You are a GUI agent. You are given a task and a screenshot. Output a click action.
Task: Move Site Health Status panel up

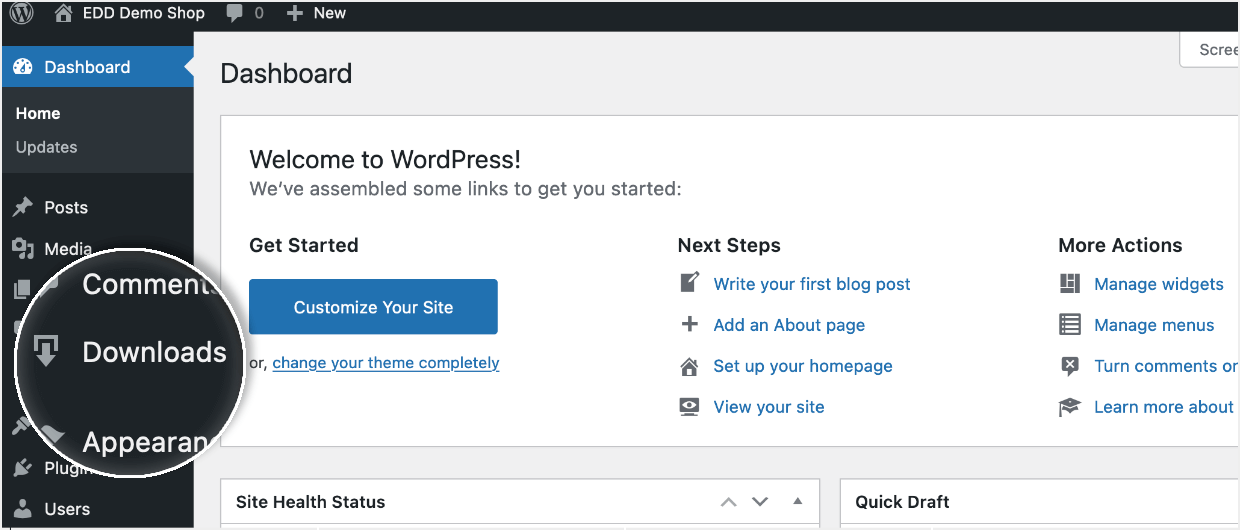pos(729,501)
